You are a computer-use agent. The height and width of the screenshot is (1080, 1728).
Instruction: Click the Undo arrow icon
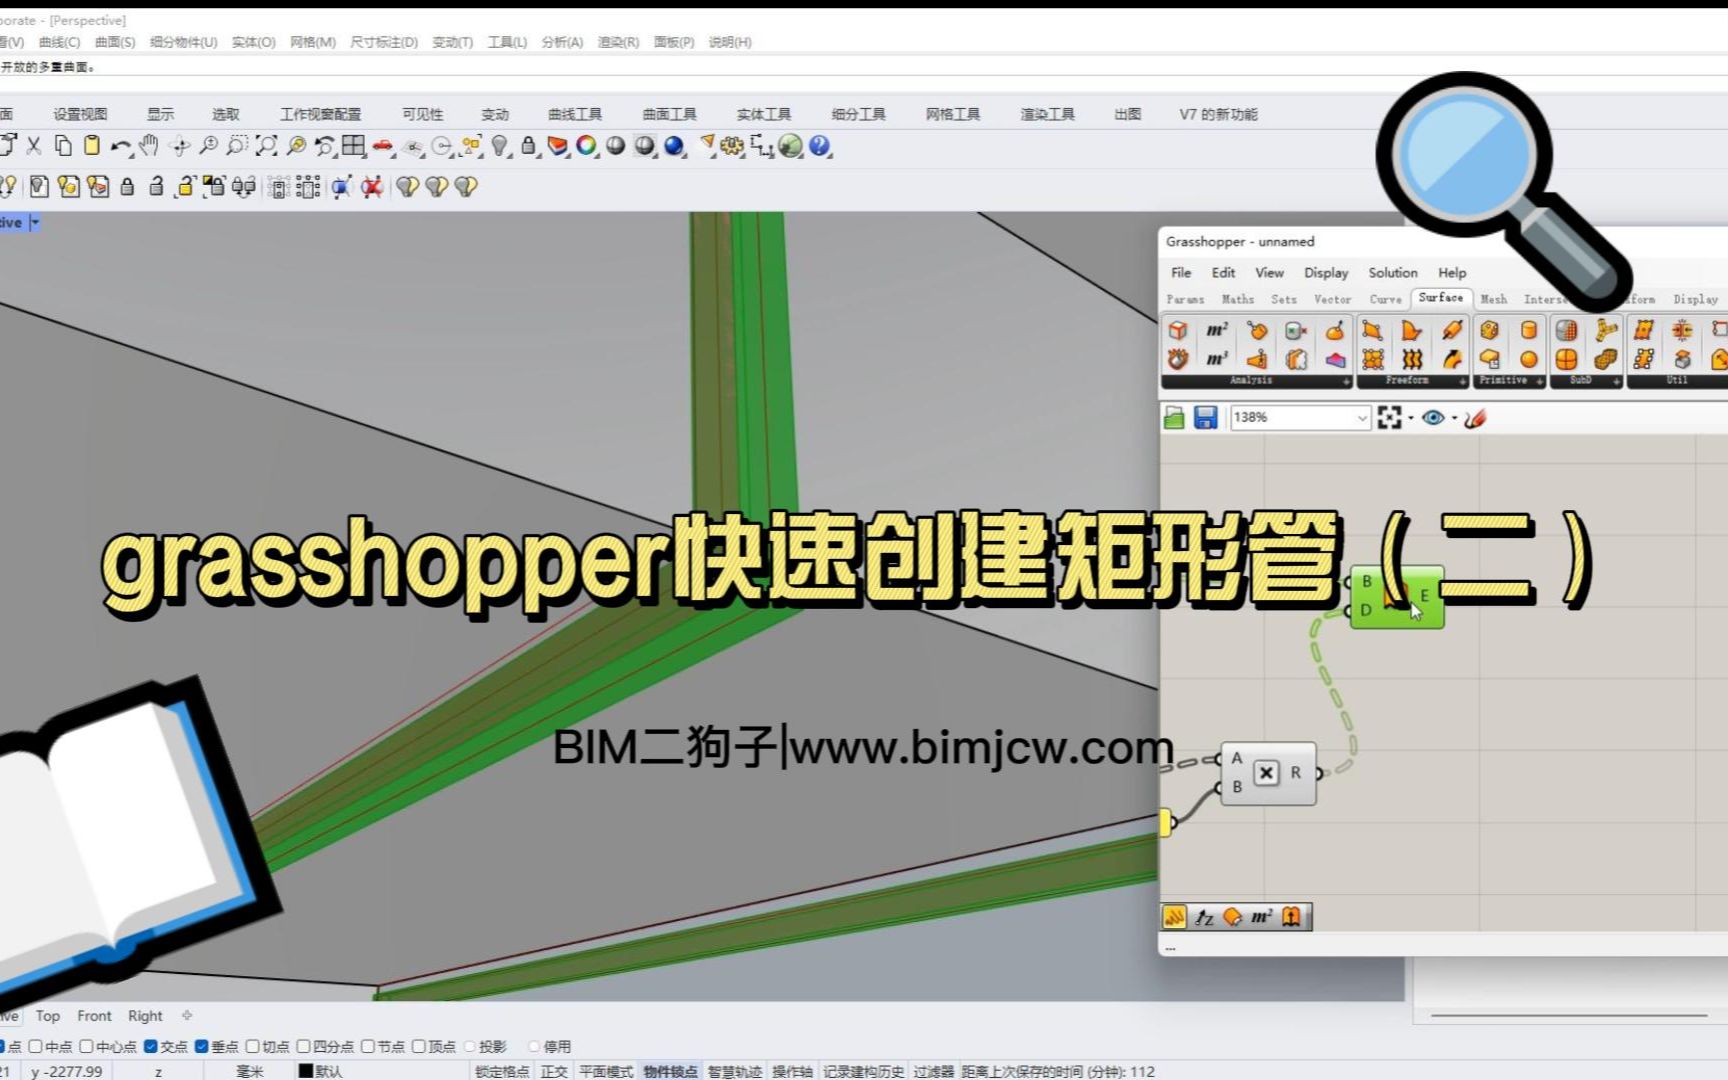pos(120,146)
